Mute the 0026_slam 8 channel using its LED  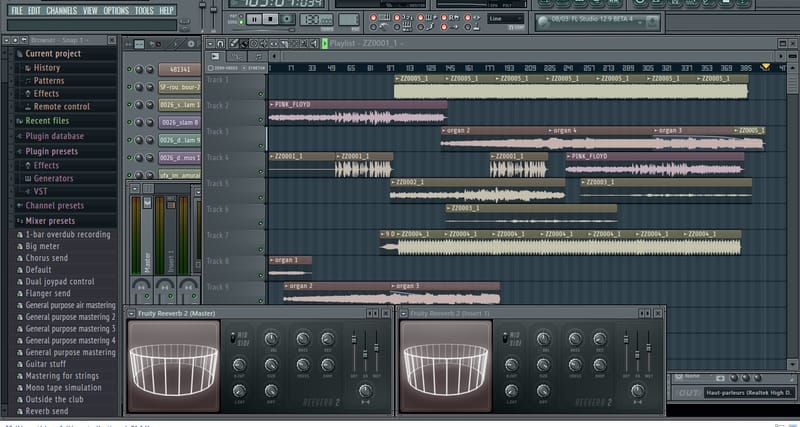[x=129, y=122]
